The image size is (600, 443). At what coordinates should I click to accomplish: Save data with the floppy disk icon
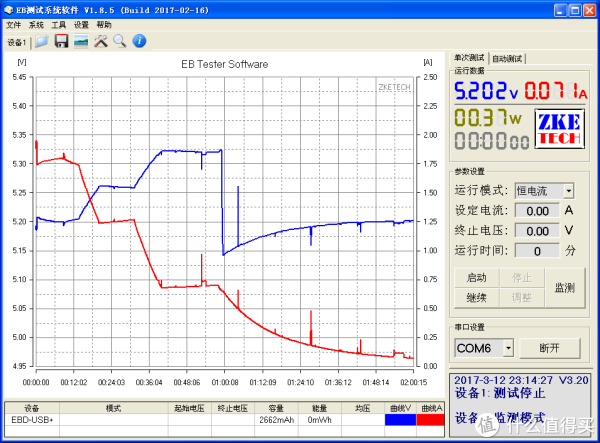(x=61, y=41)
